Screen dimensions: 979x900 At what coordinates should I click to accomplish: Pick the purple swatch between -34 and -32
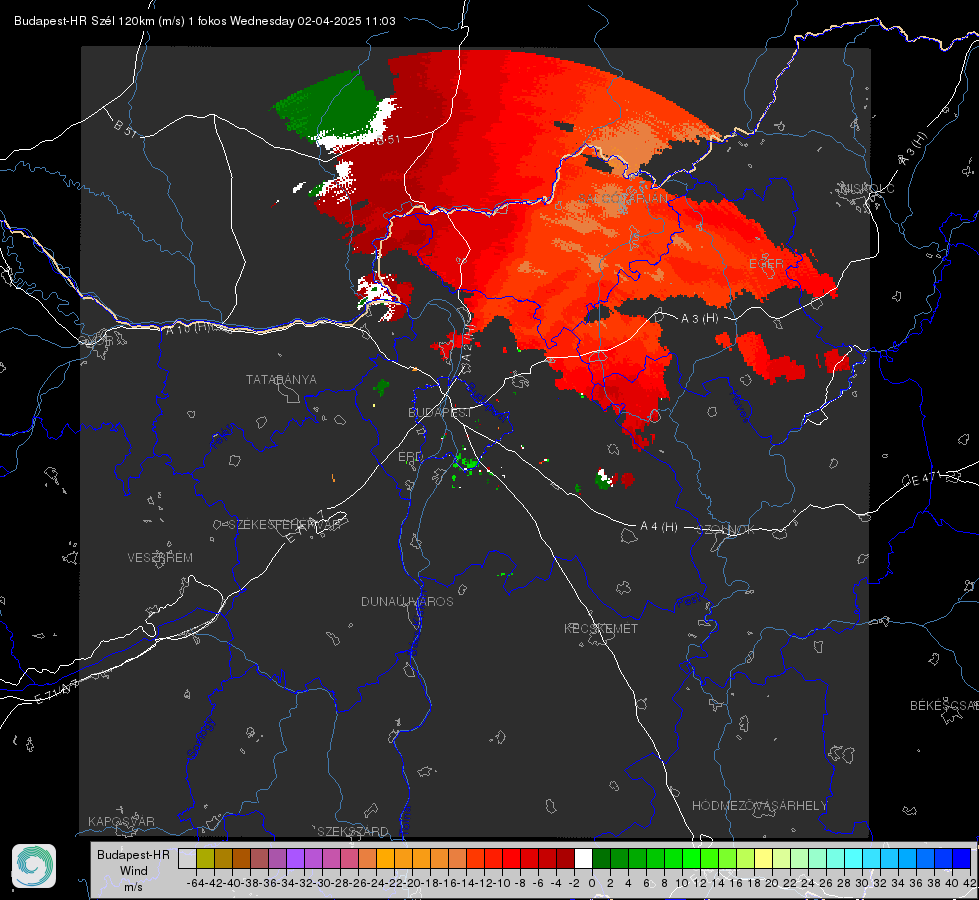click(x=295, y=858)
